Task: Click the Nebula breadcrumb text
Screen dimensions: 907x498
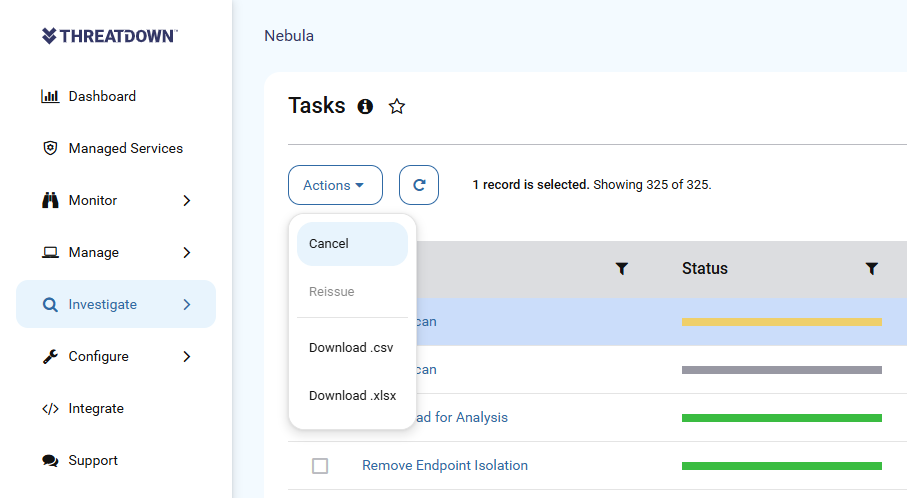Action: pyautogui.click(x=289, y=36)
